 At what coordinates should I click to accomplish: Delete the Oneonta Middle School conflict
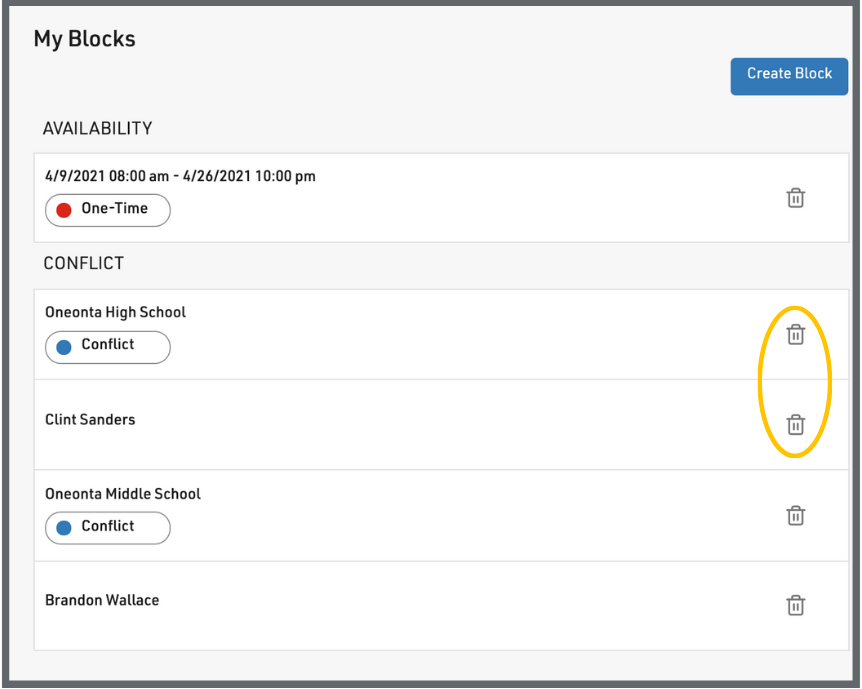click(x=795, y=516)
